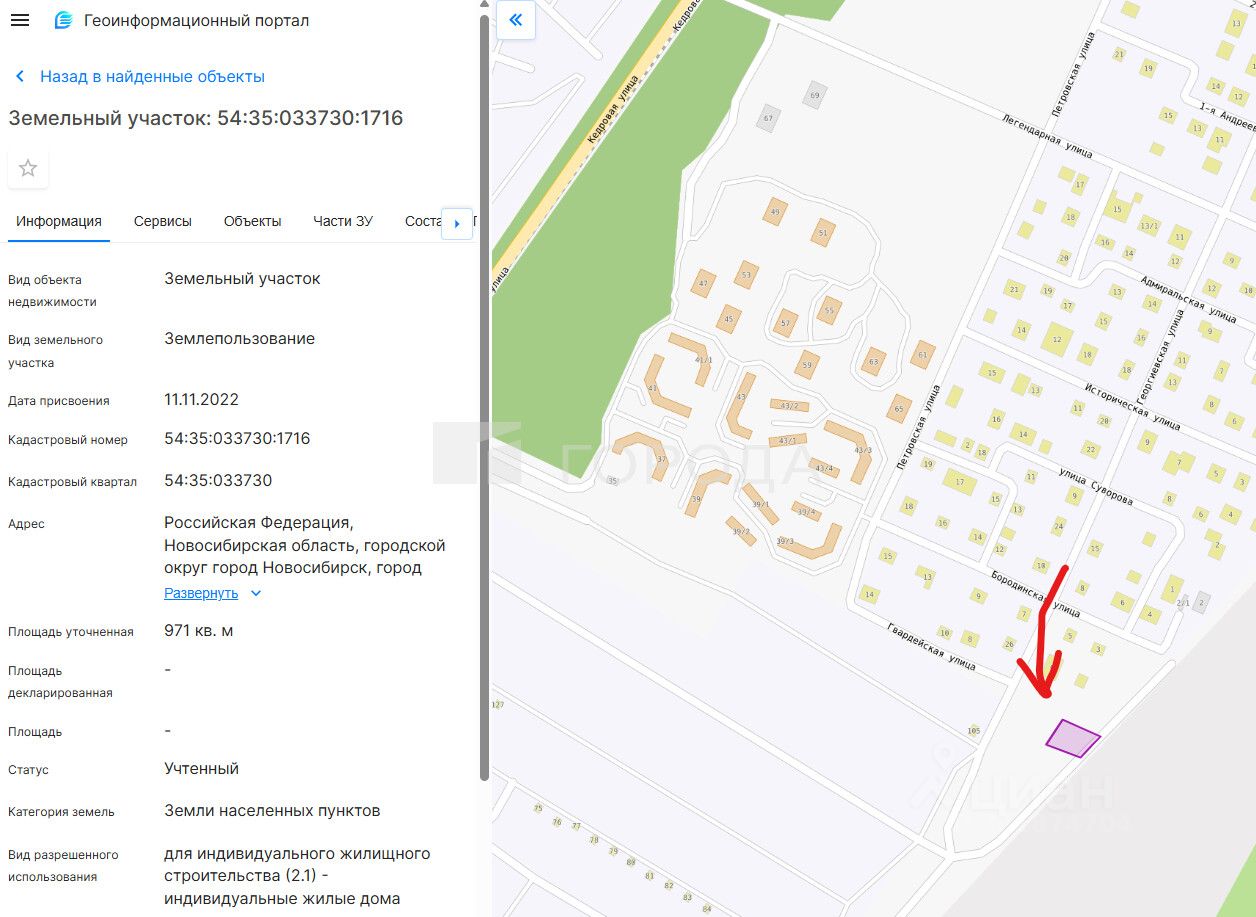
Task: Click the back arrow next to 'Назад в найденные объекты'
Action: (x=20, y=76)
